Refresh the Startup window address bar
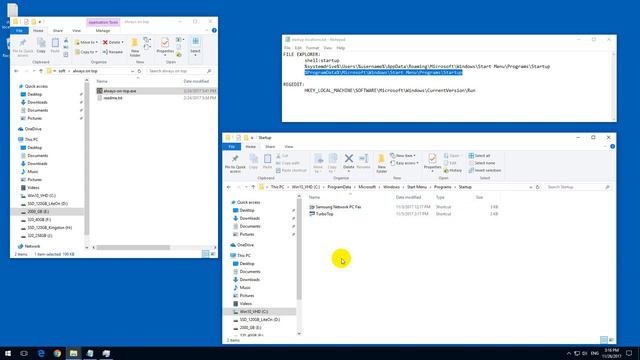The image size is (640, 360). pyautogui.click(x=538, y=187)
